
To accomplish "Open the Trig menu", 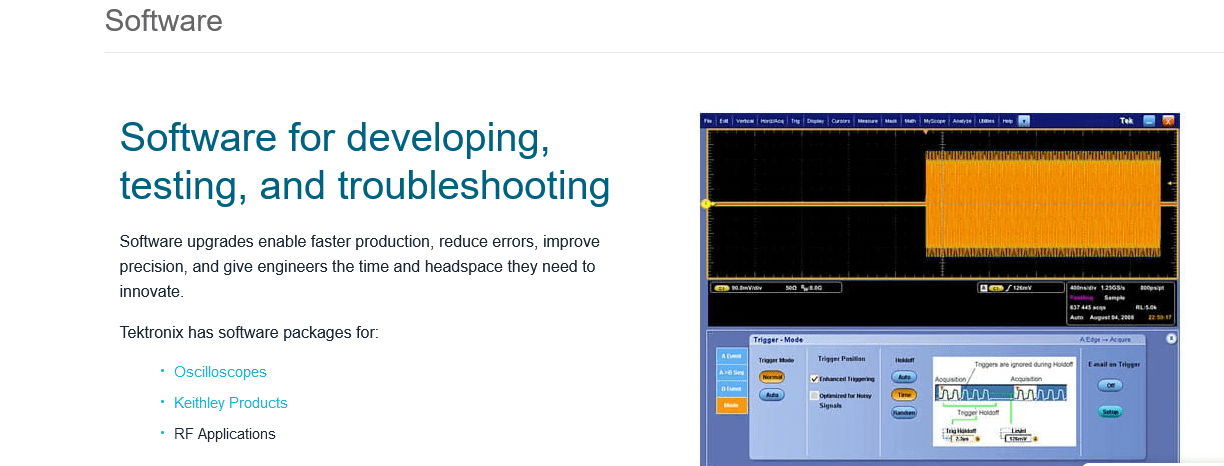I will (x=795, y=120).
